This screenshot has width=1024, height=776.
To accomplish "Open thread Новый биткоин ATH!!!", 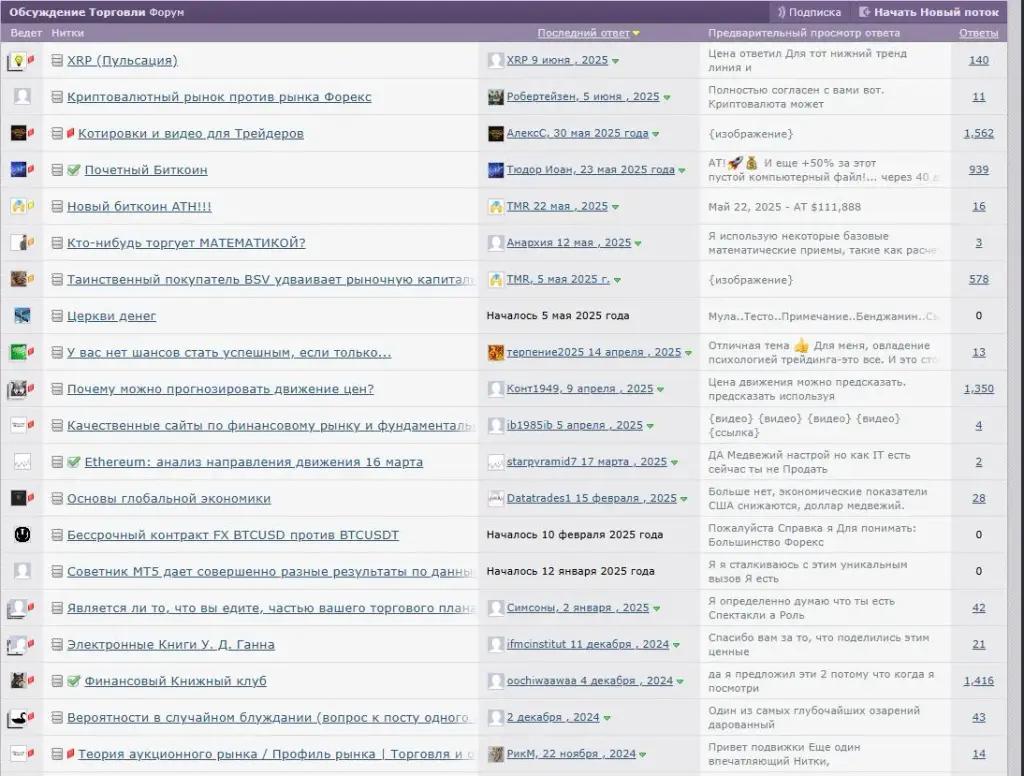I will (139, 206).
